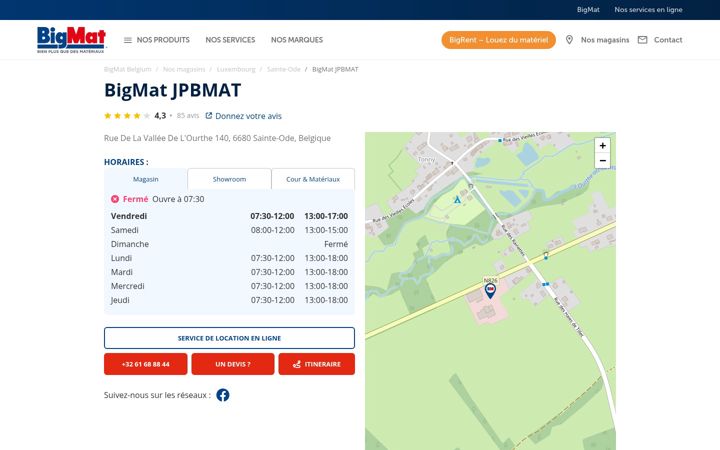720x450 pixels.
Task: Switch to the Showroom hours tab
Action: coord(229,179)
